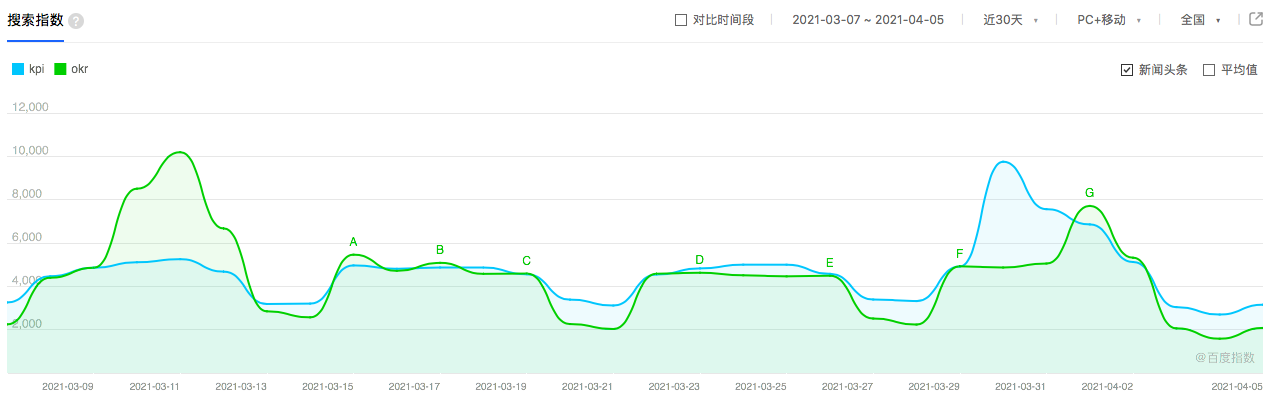
Task: Click news marker E on chart
Action: coord(830,263)
